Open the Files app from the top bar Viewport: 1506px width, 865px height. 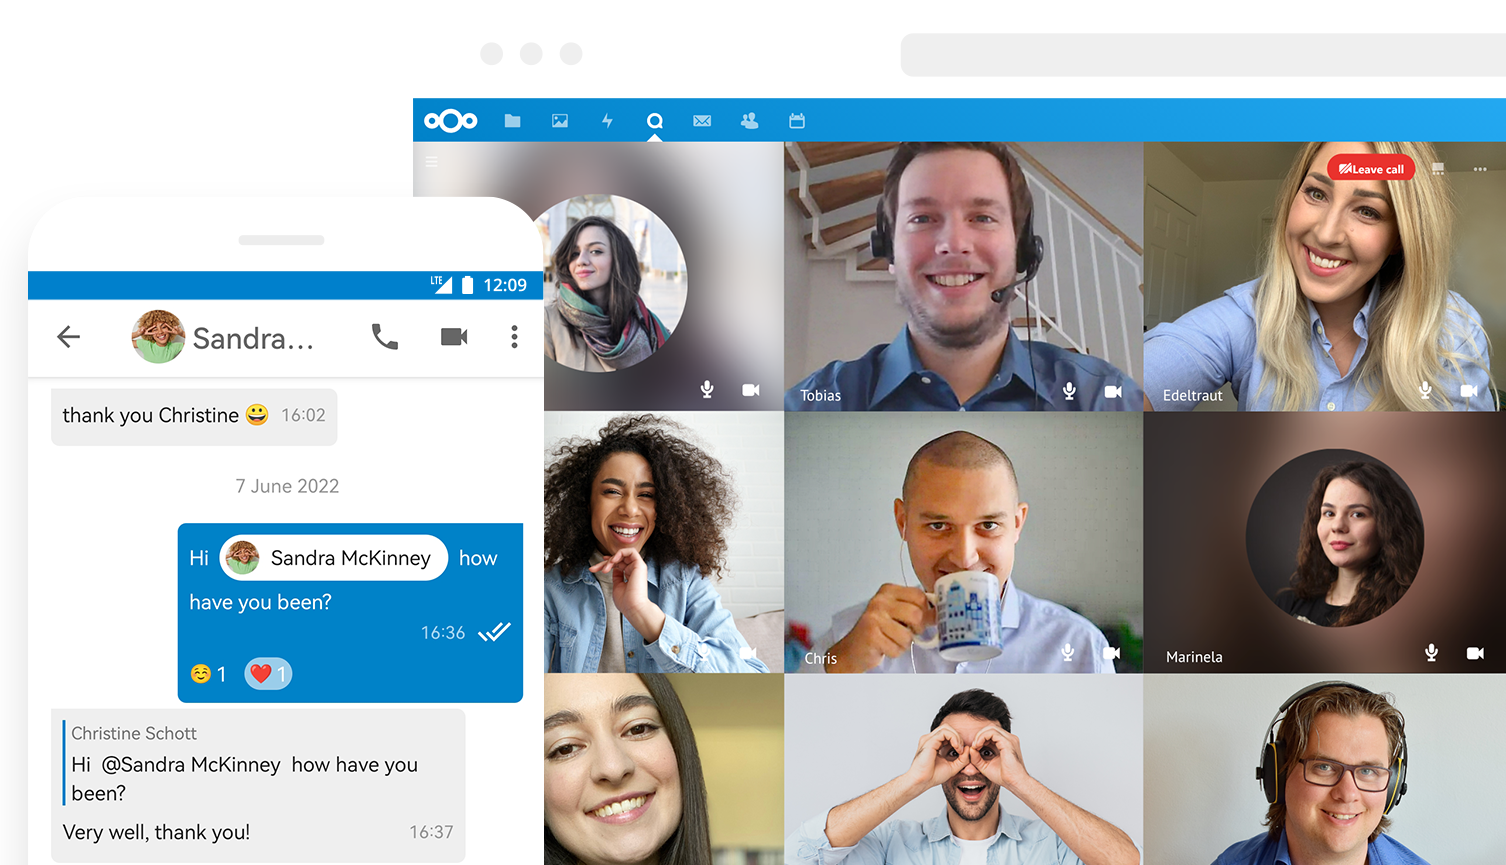click(x=512, y=120)
